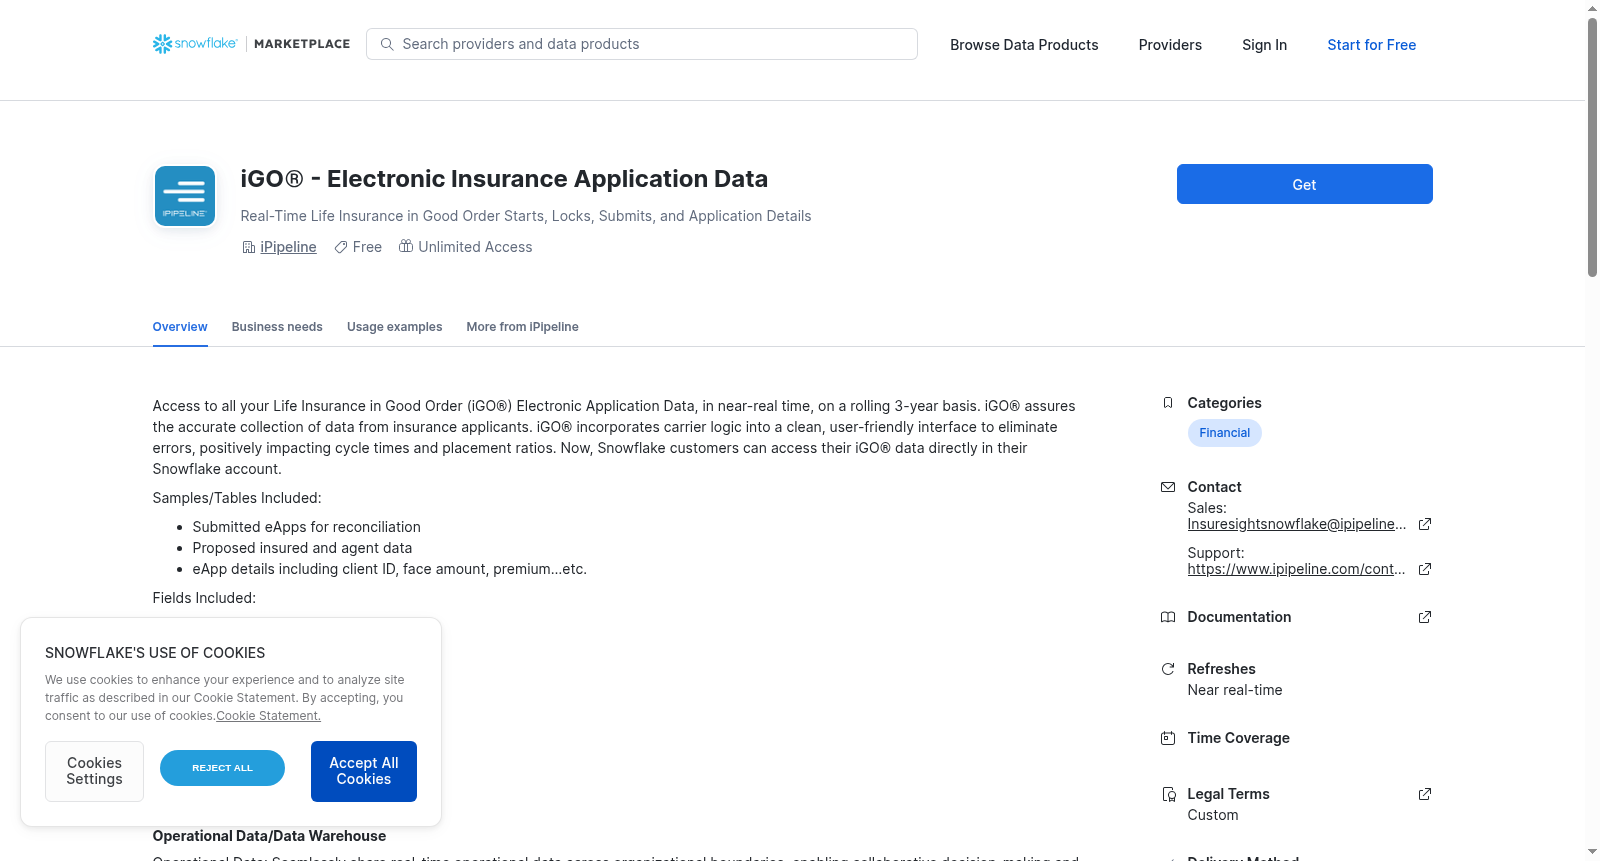Open the iPipeline provider link
The width and height of the screenshot is (1600, 861).
pyautogui.click(x=288, y=247)
